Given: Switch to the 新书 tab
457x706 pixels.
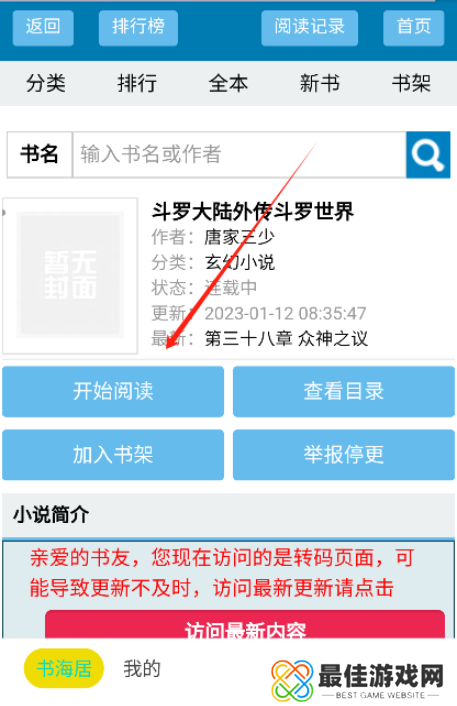Looking at the screenshot, I should [320, 84].
